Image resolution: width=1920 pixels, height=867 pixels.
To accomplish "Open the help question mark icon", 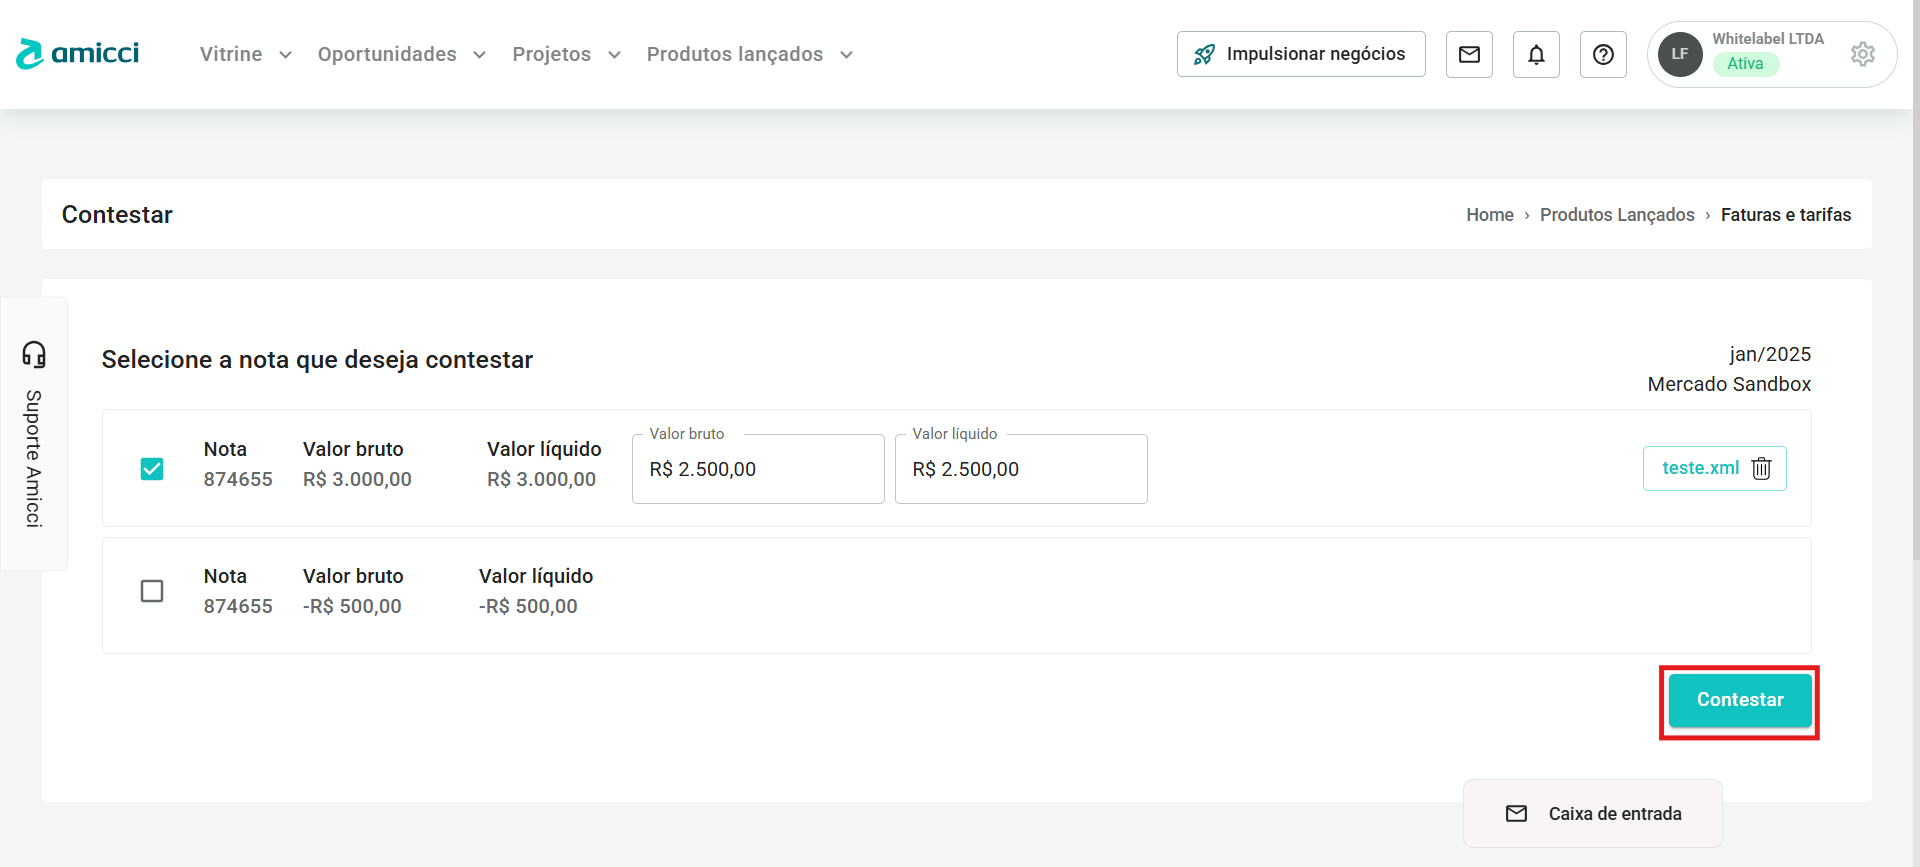I will (x=1603, y=54).
